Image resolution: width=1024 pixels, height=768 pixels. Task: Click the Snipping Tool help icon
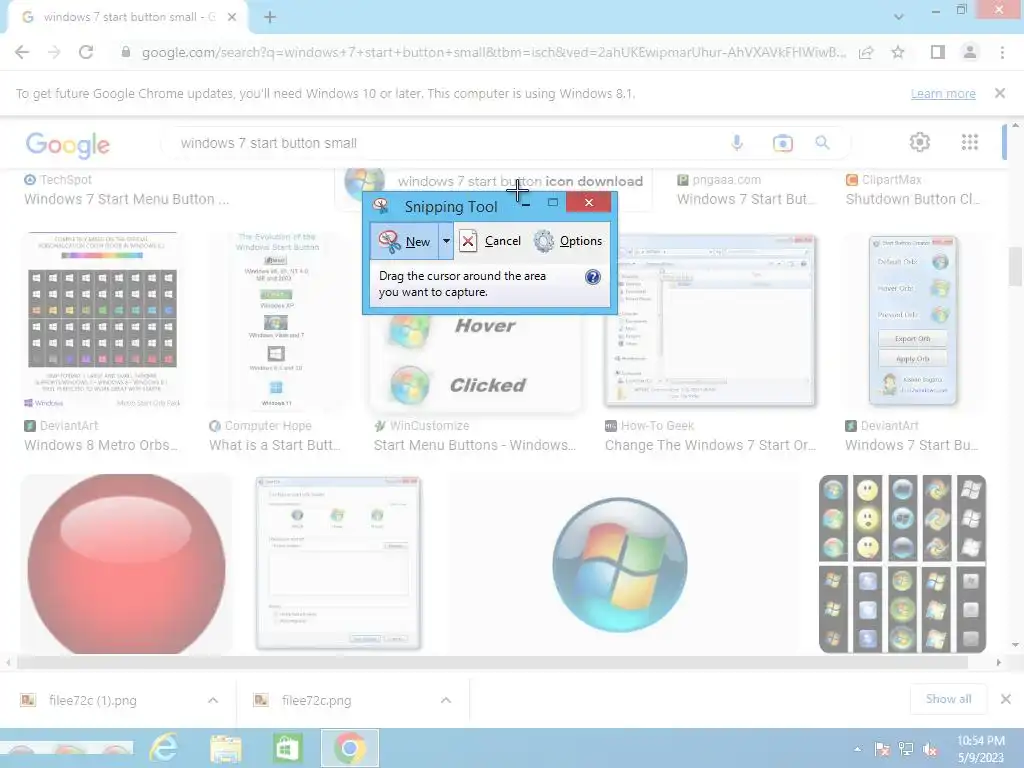click(x=592, y=277)
